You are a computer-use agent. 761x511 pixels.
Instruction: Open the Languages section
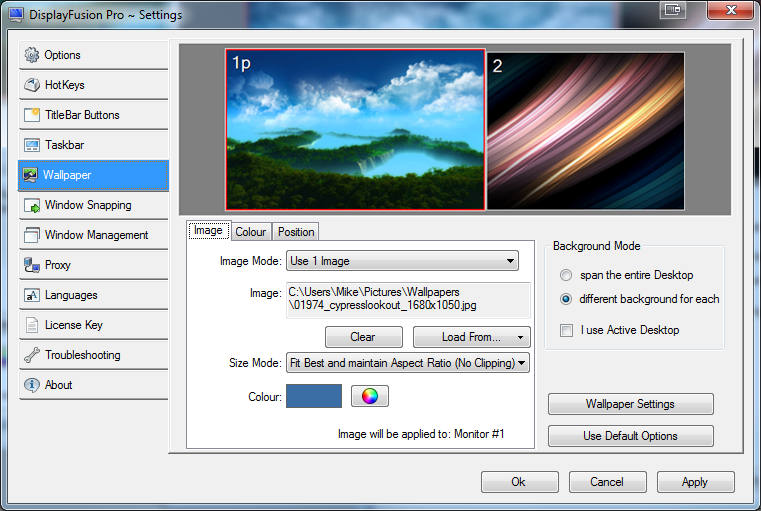94,295
